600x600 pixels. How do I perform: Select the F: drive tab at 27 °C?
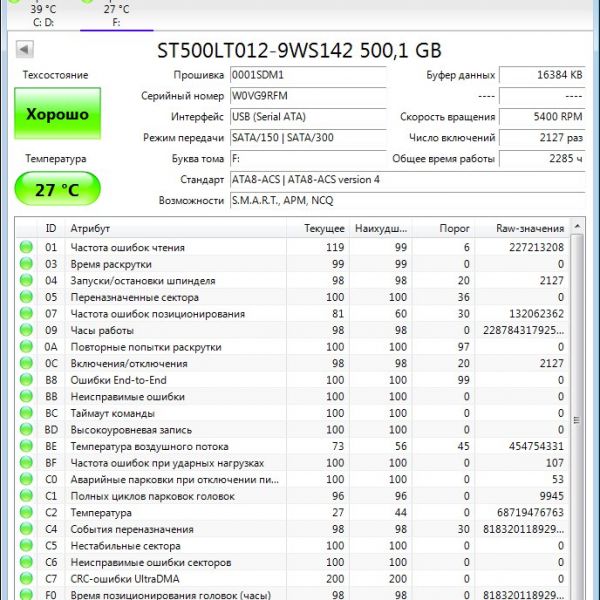(116, 14)
